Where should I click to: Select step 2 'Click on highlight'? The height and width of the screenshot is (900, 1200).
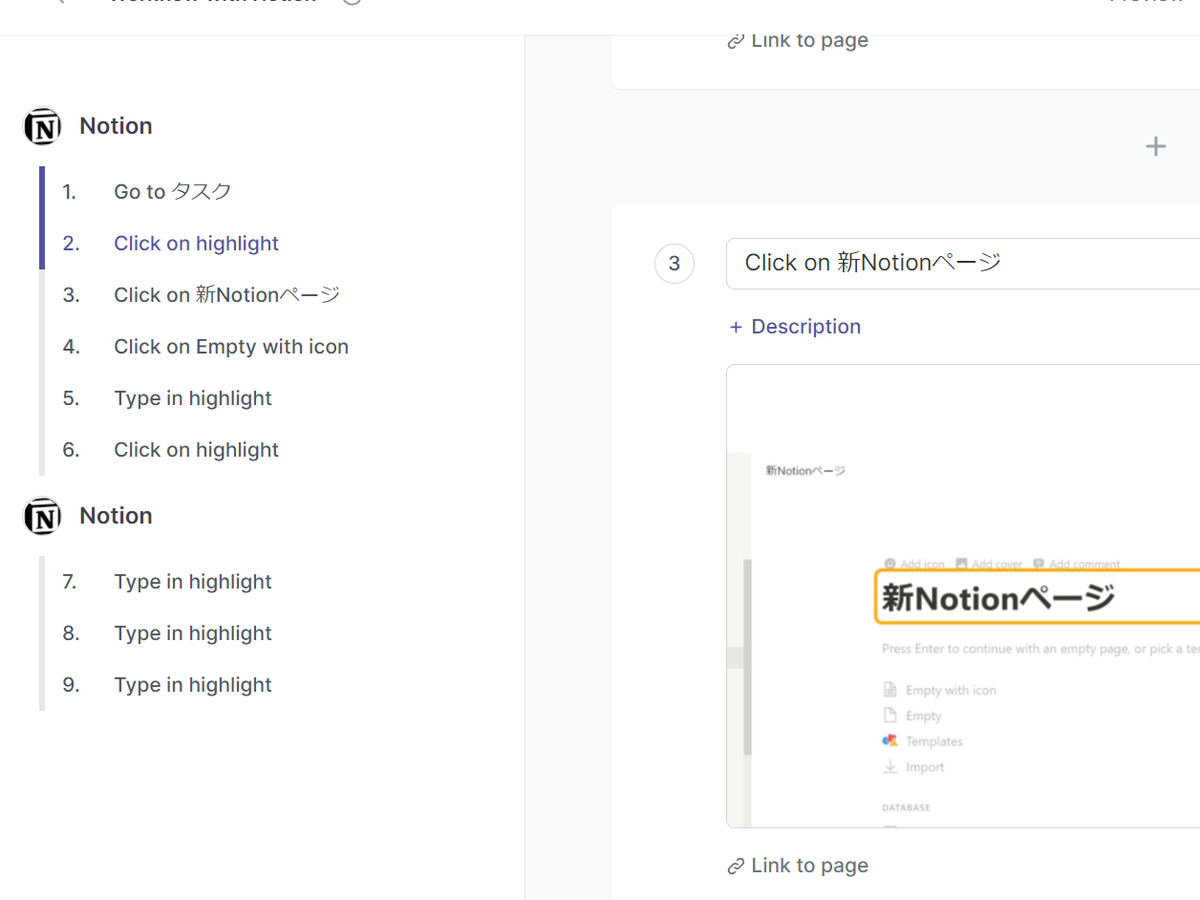(x=196, y=244)
